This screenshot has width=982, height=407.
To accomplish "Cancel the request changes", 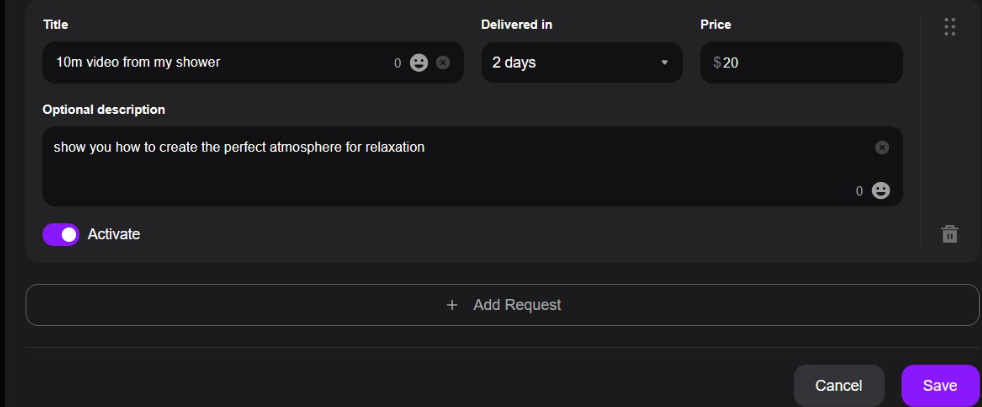I will tap(838, 385).
